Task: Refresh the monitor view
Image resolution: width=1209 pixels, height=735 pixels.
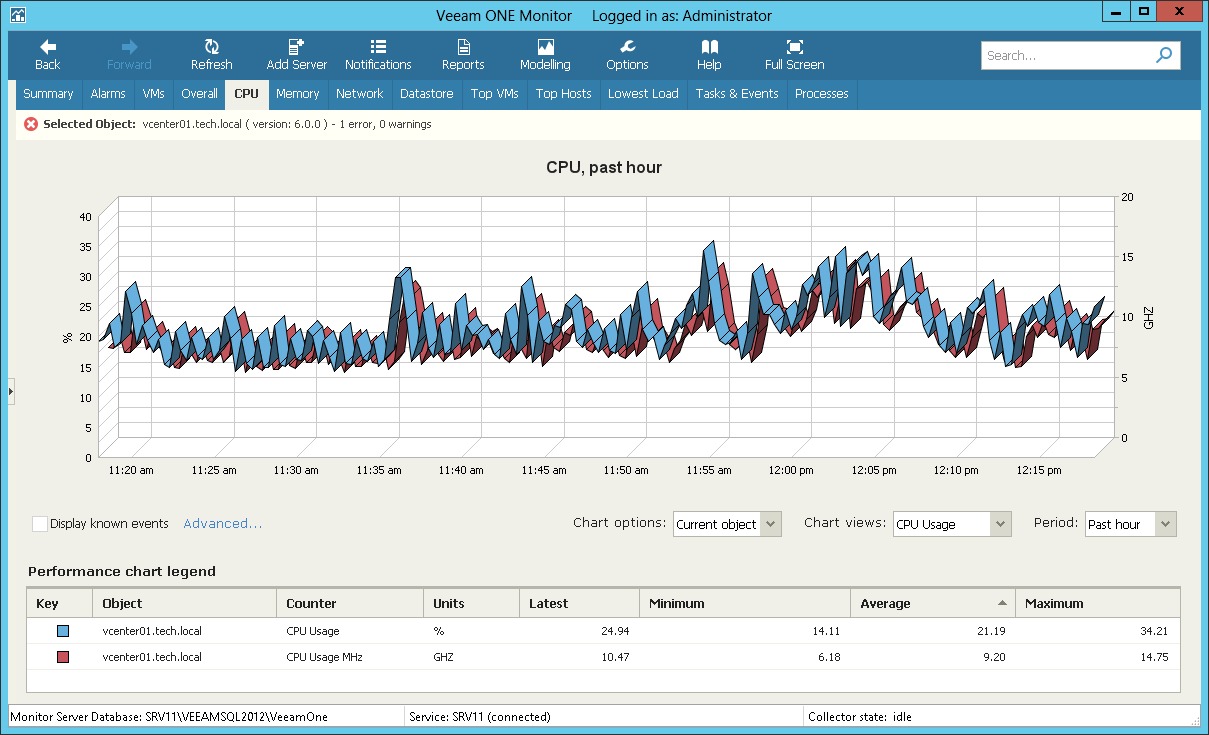Action: point(211,55)
